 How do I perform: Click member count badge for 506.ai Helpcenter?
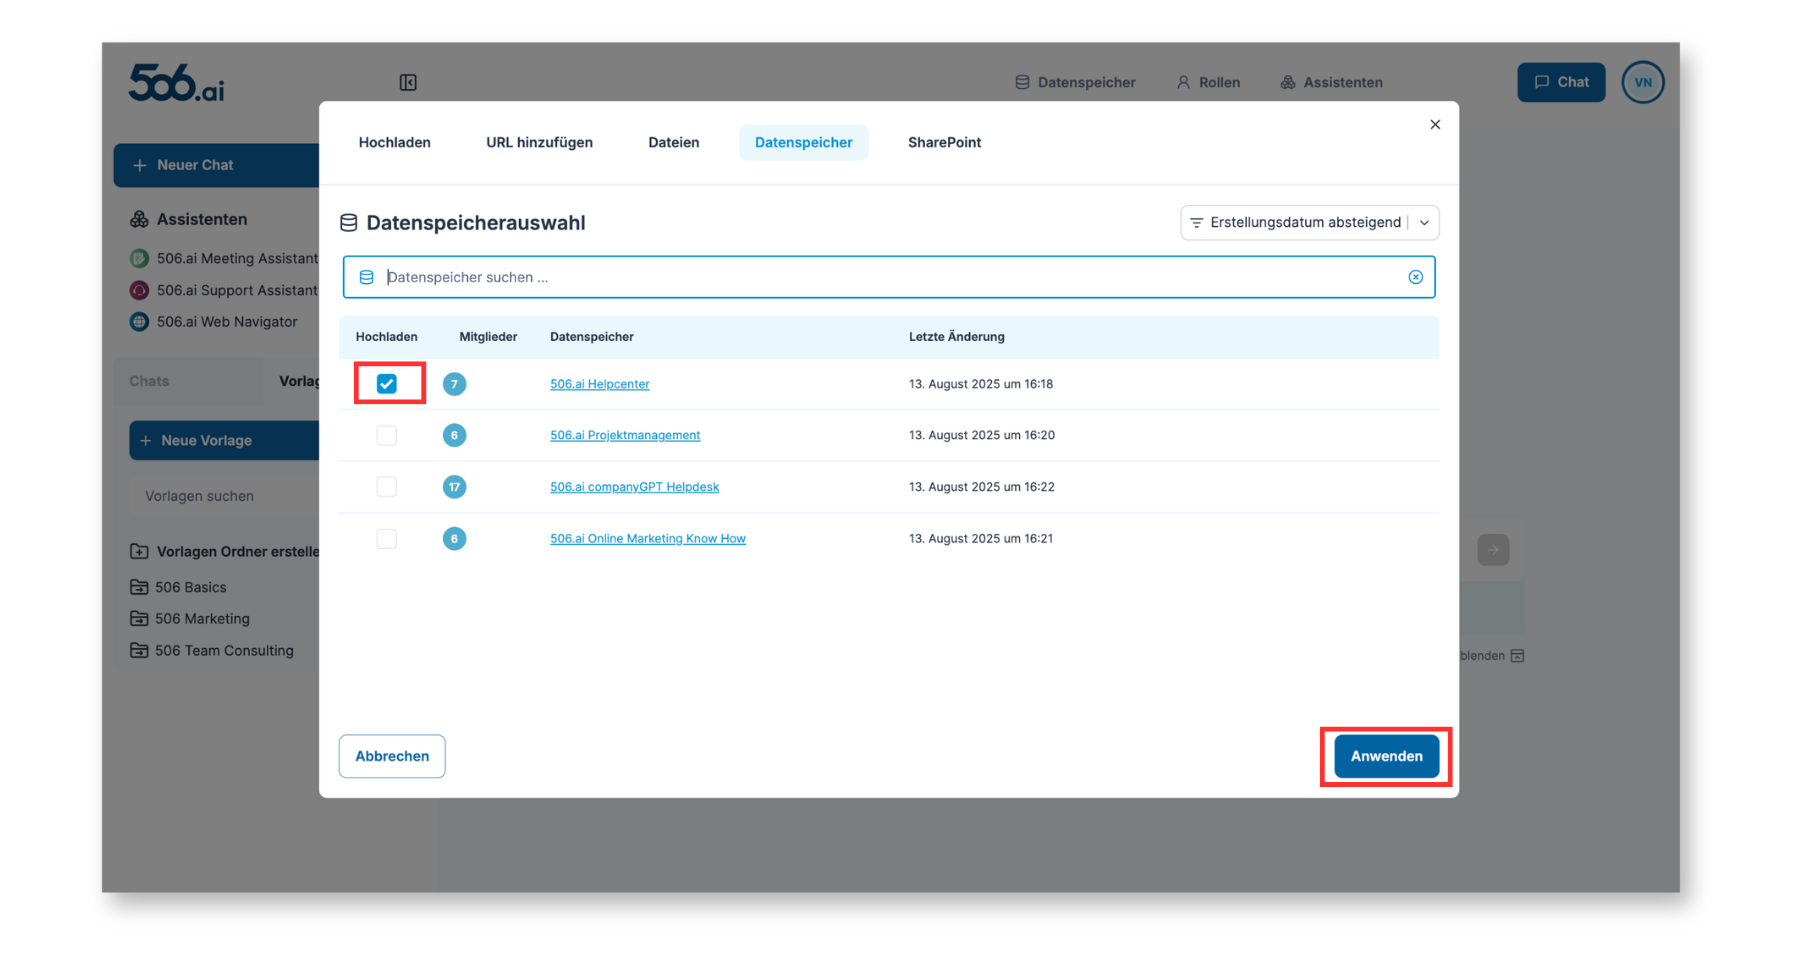[454, 384]
